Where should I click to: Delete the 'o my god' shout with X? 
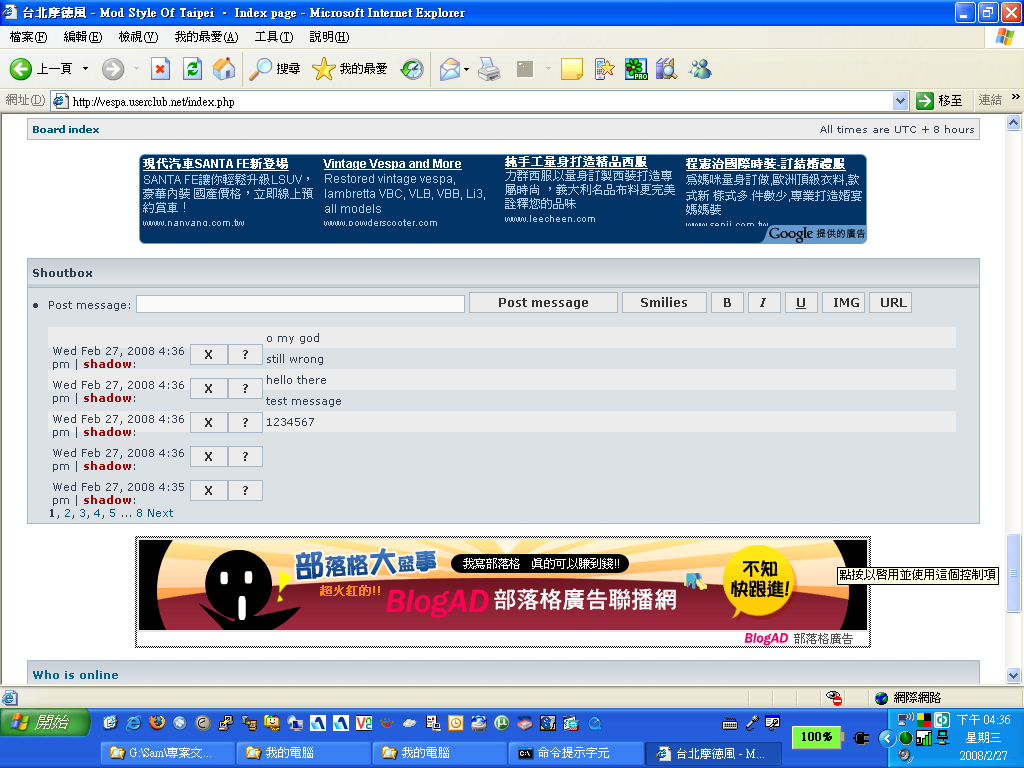tap(208, 355)
